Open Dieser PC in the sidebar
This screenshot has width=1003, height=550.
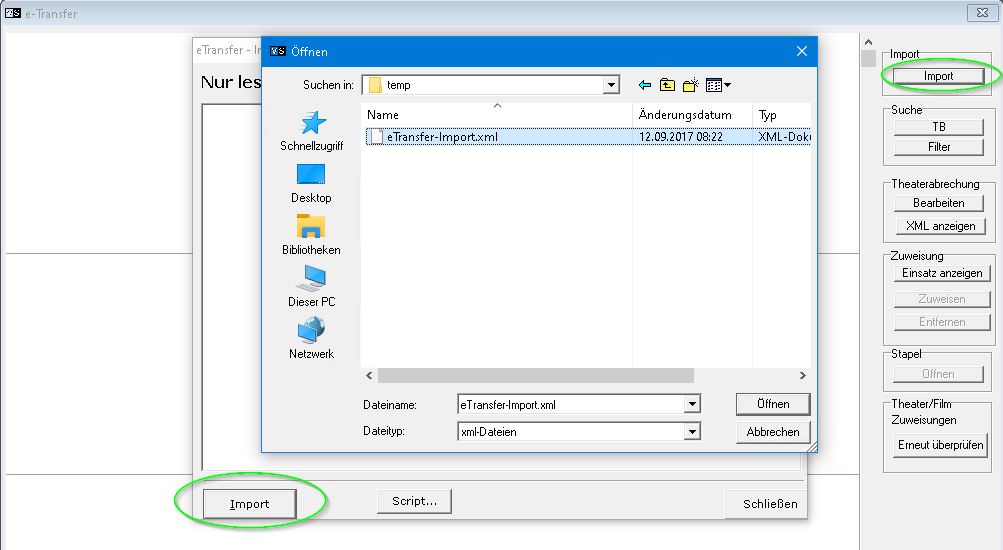click(311, 286)
